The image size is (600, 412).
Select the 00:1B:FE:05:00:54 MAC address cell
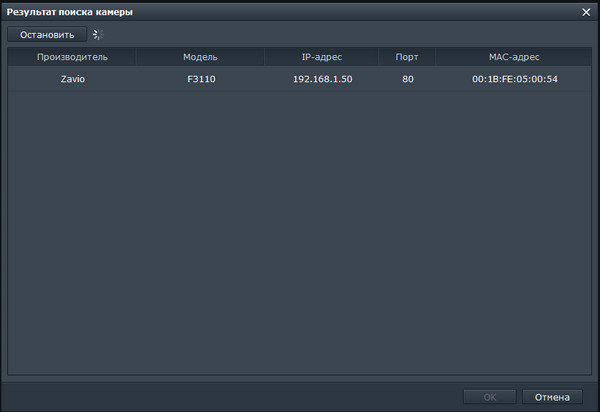(514, 79)
